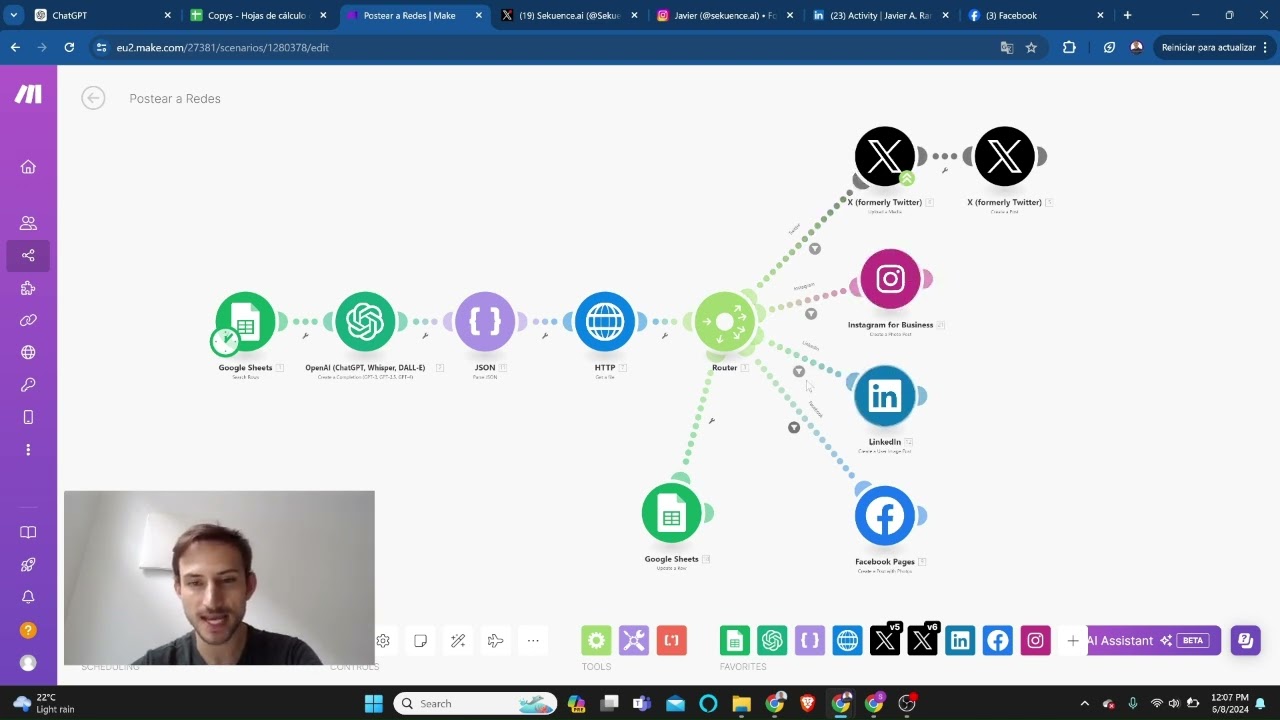Open Webhooks globe icon in sidebar
The image size is (1280, 720).
tap(28, 352)
